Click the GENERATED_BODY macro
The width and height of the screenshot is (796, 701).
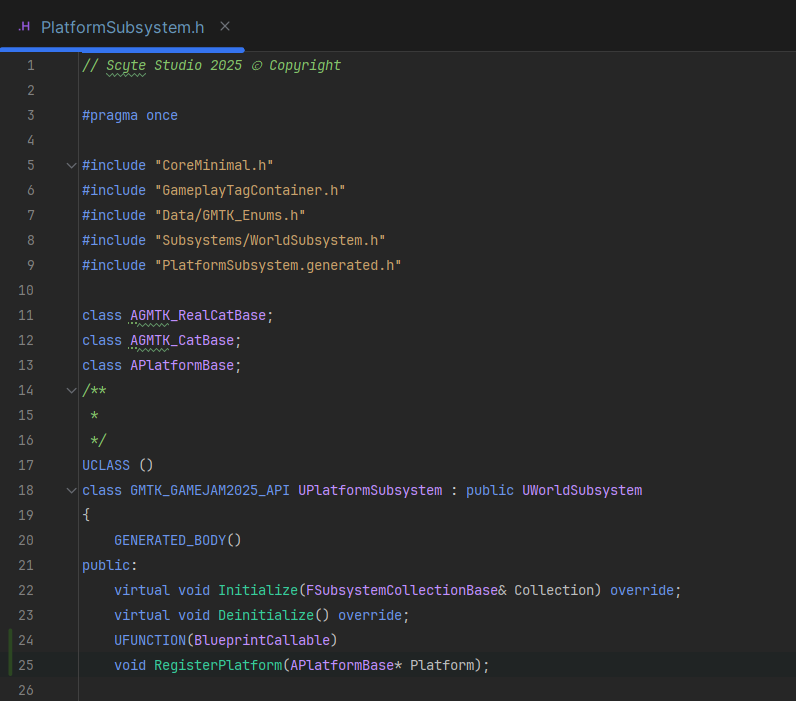coord(170,541)
